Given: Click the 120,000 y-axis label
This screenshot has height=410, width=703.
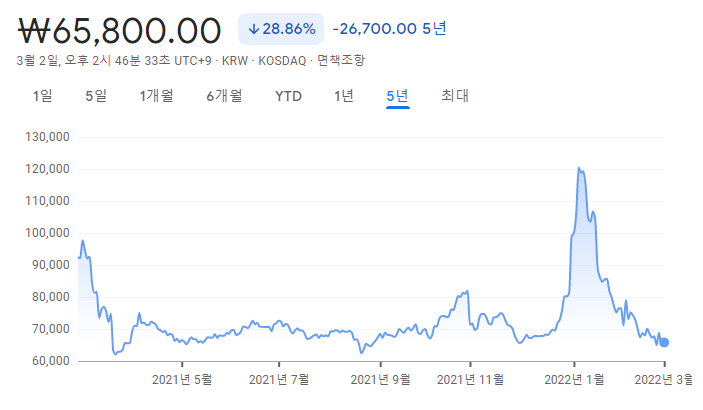Looking at the screenshot, I should click(47, 169).
